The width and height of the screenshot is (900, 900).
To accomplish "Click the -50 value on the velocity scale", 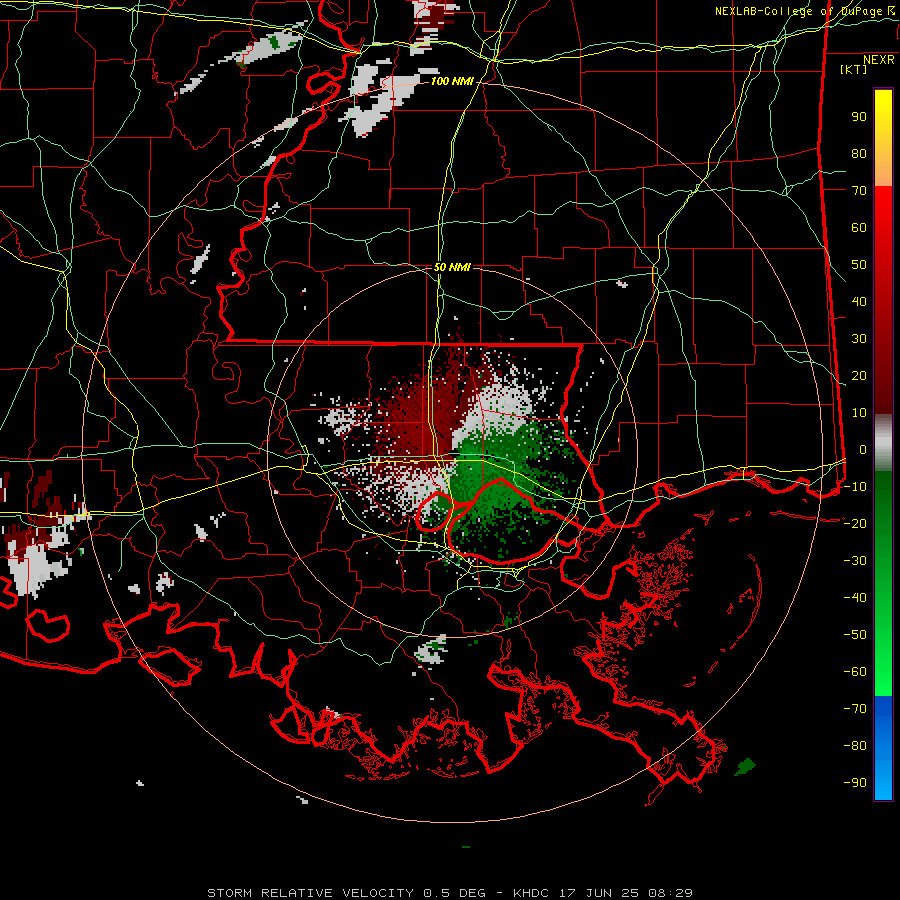I will point(855,635).
